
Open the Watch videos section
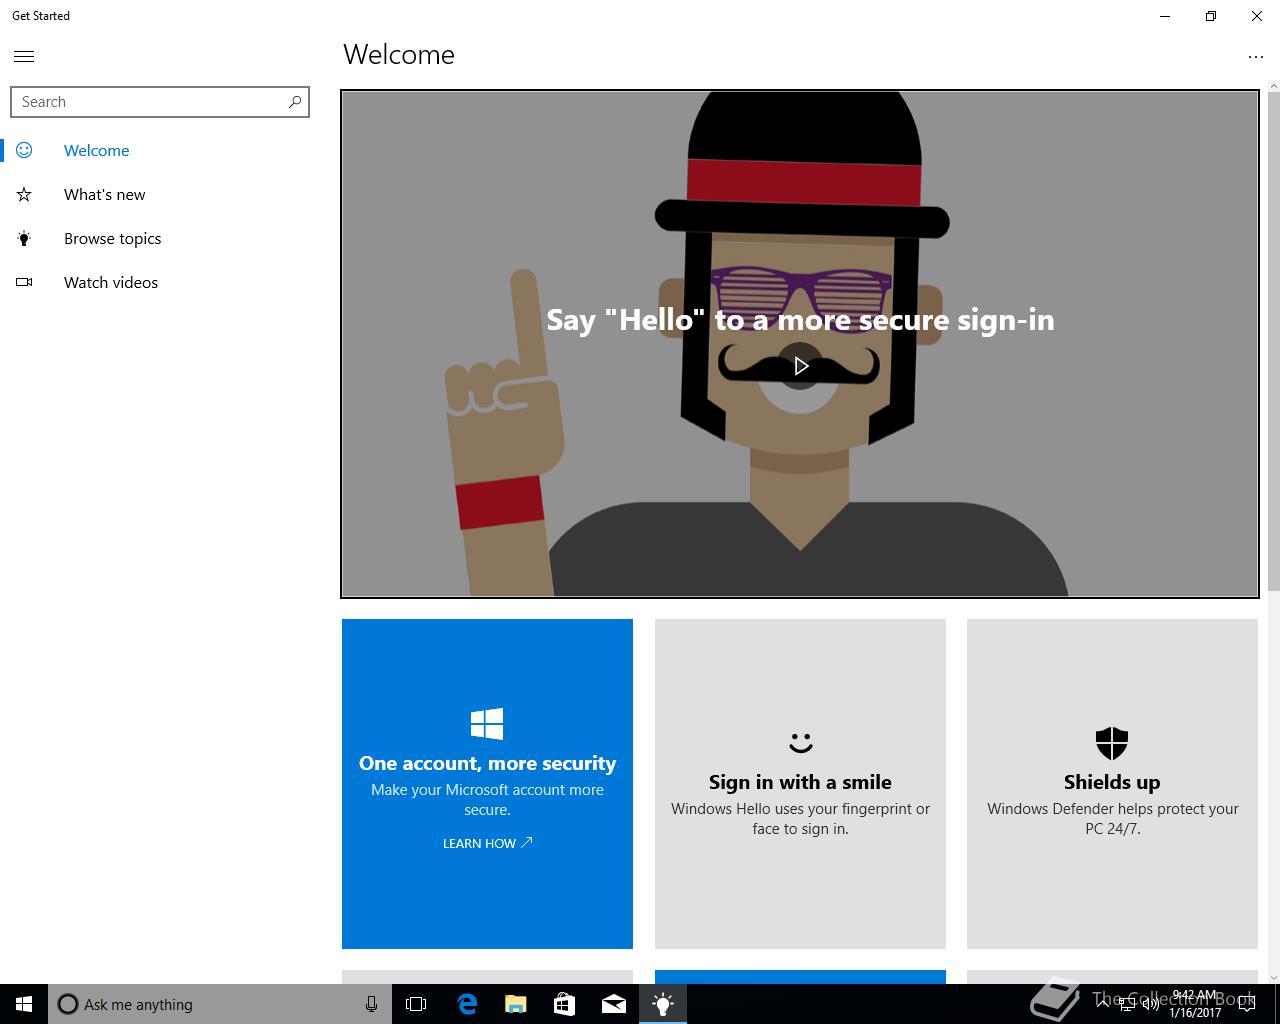(160, 282)
